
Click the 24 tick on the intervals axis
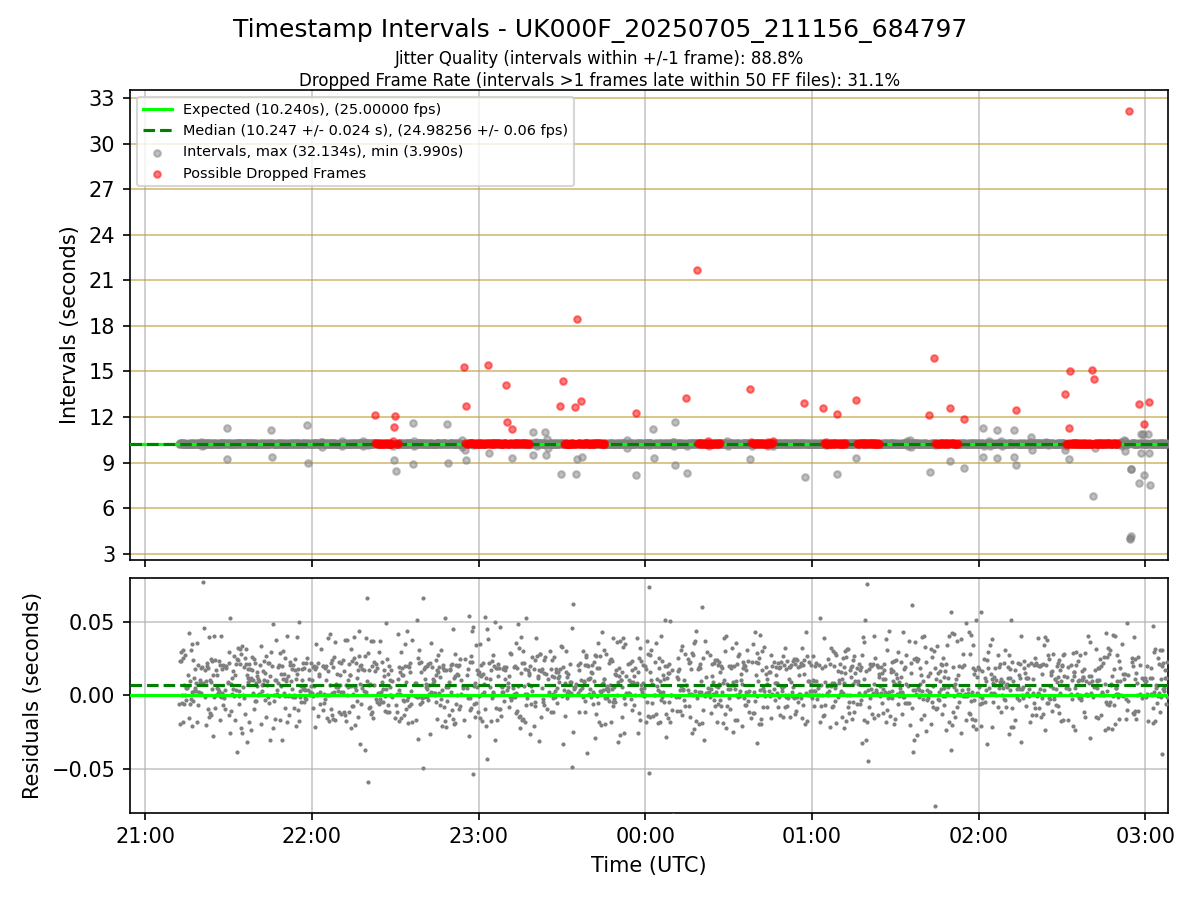[101, 235]
